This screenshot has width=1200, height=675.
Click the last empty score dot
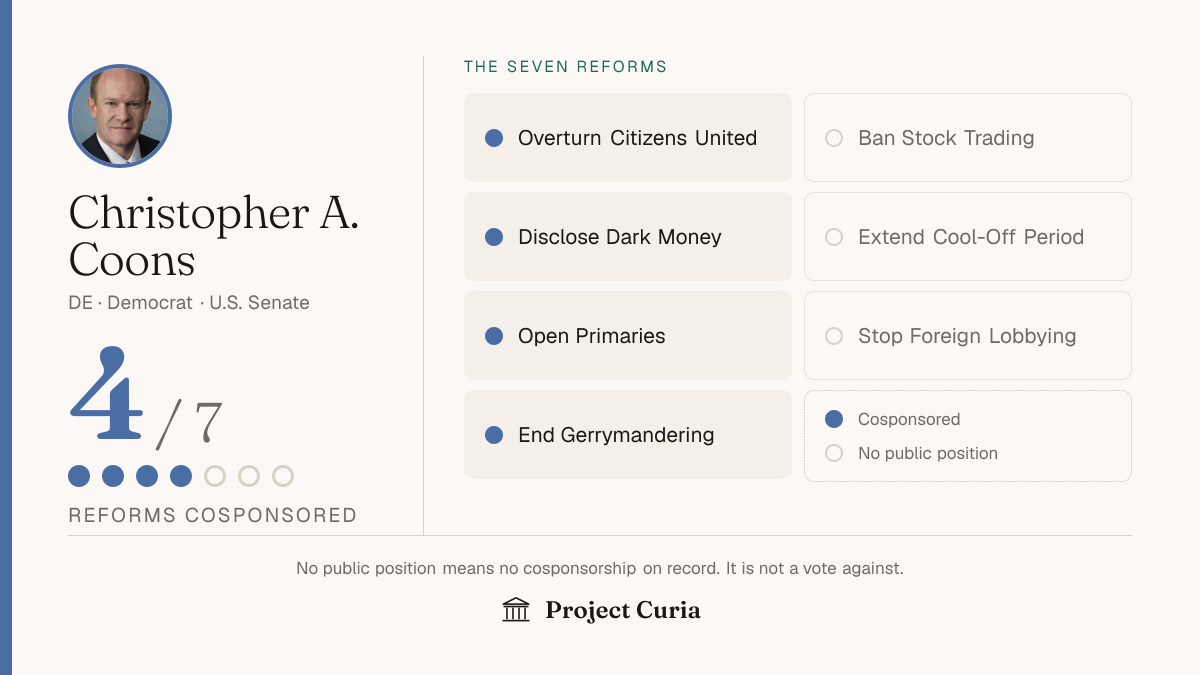[283, 476]
